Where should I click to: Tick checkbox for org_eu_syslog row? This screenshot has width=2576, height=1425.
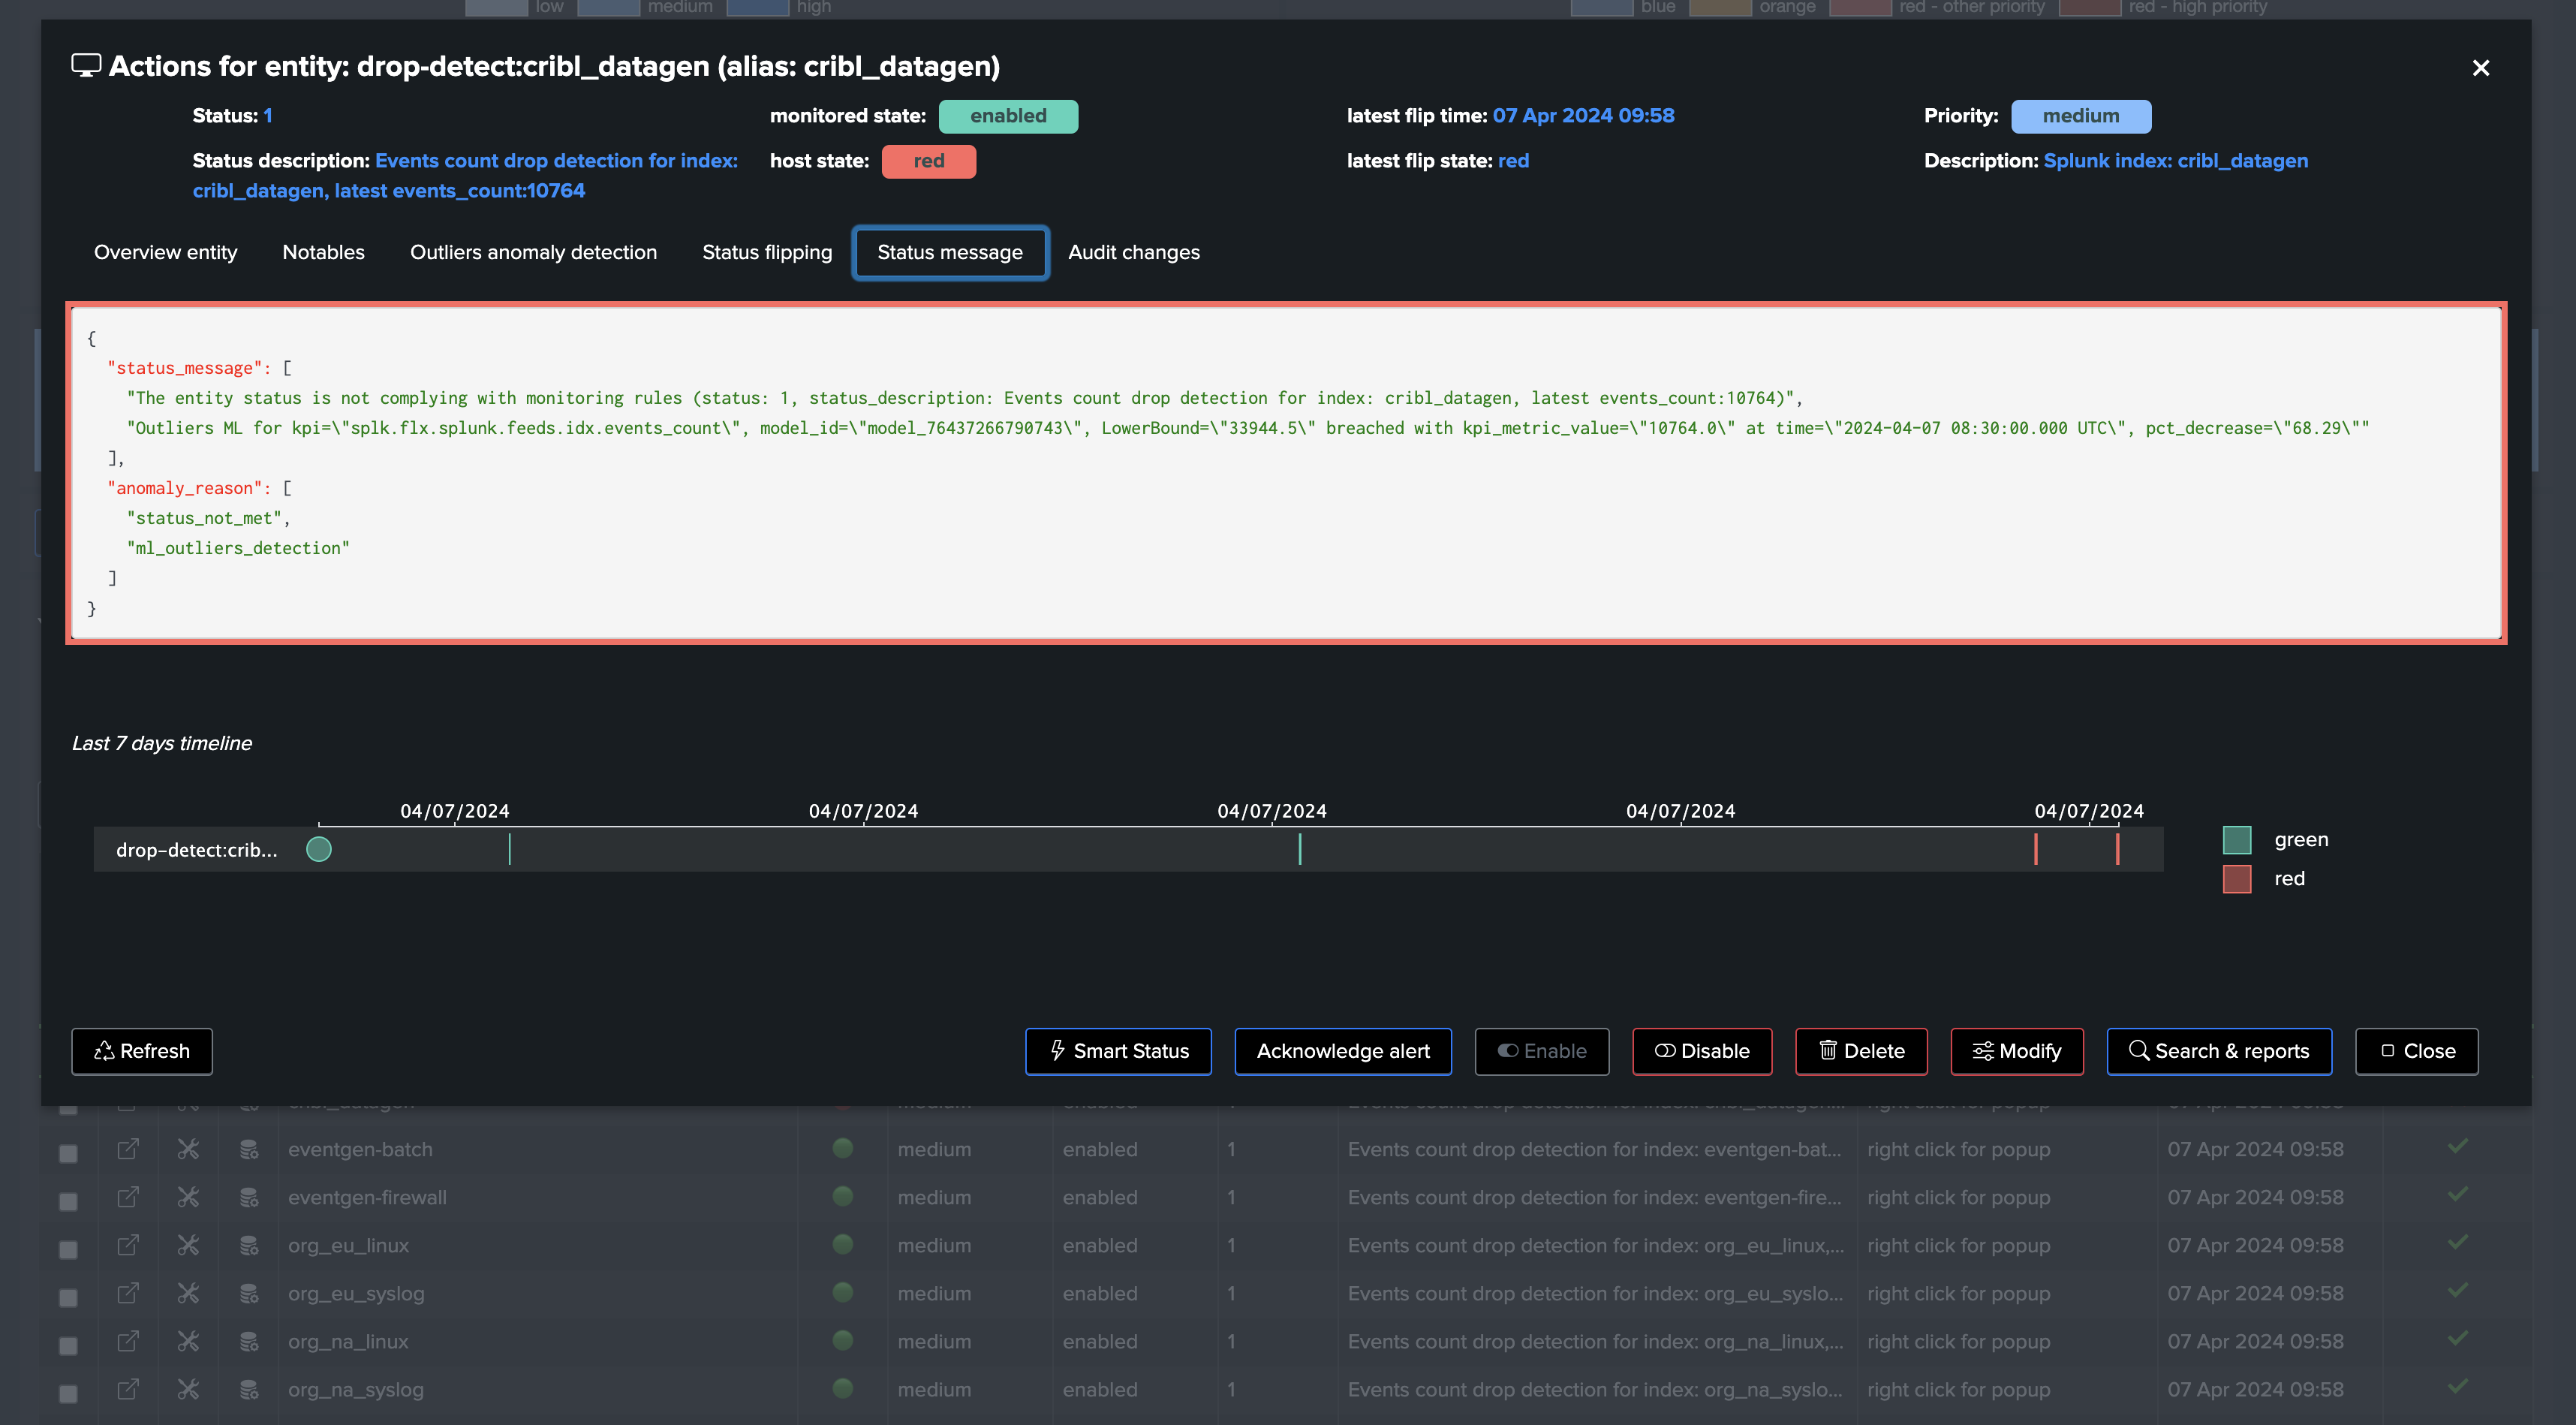(68, 1297)
